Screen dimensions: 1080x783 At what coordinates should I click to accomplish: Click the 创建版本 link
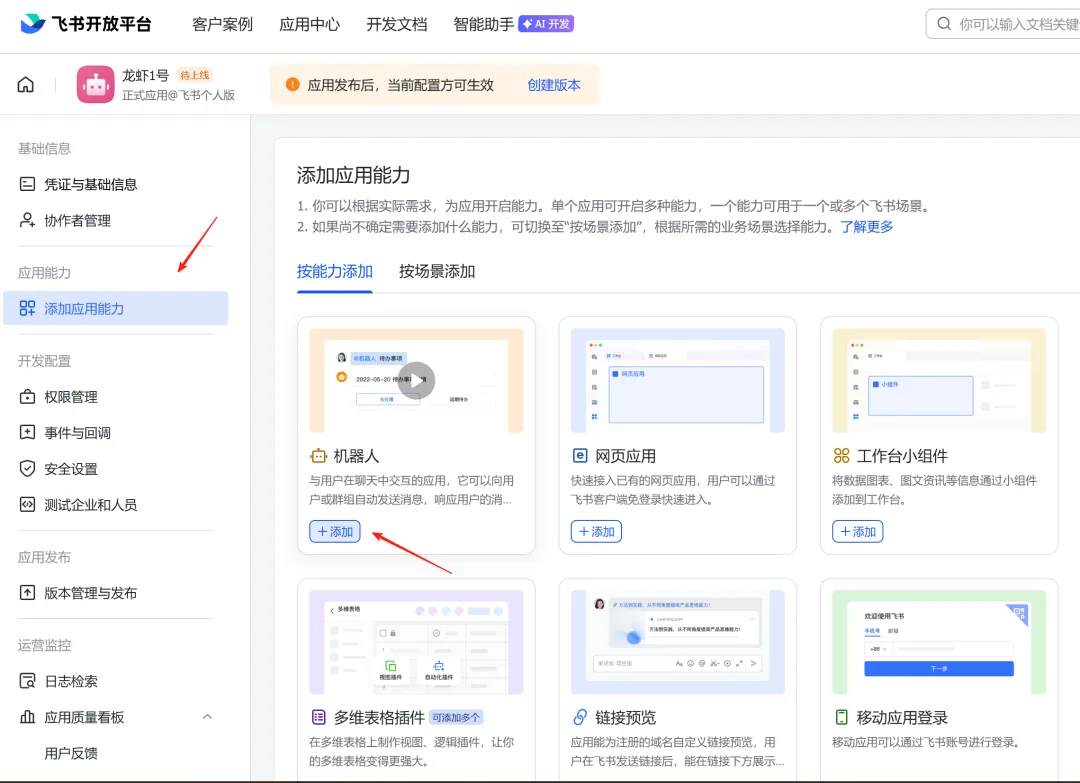(554, 85)
